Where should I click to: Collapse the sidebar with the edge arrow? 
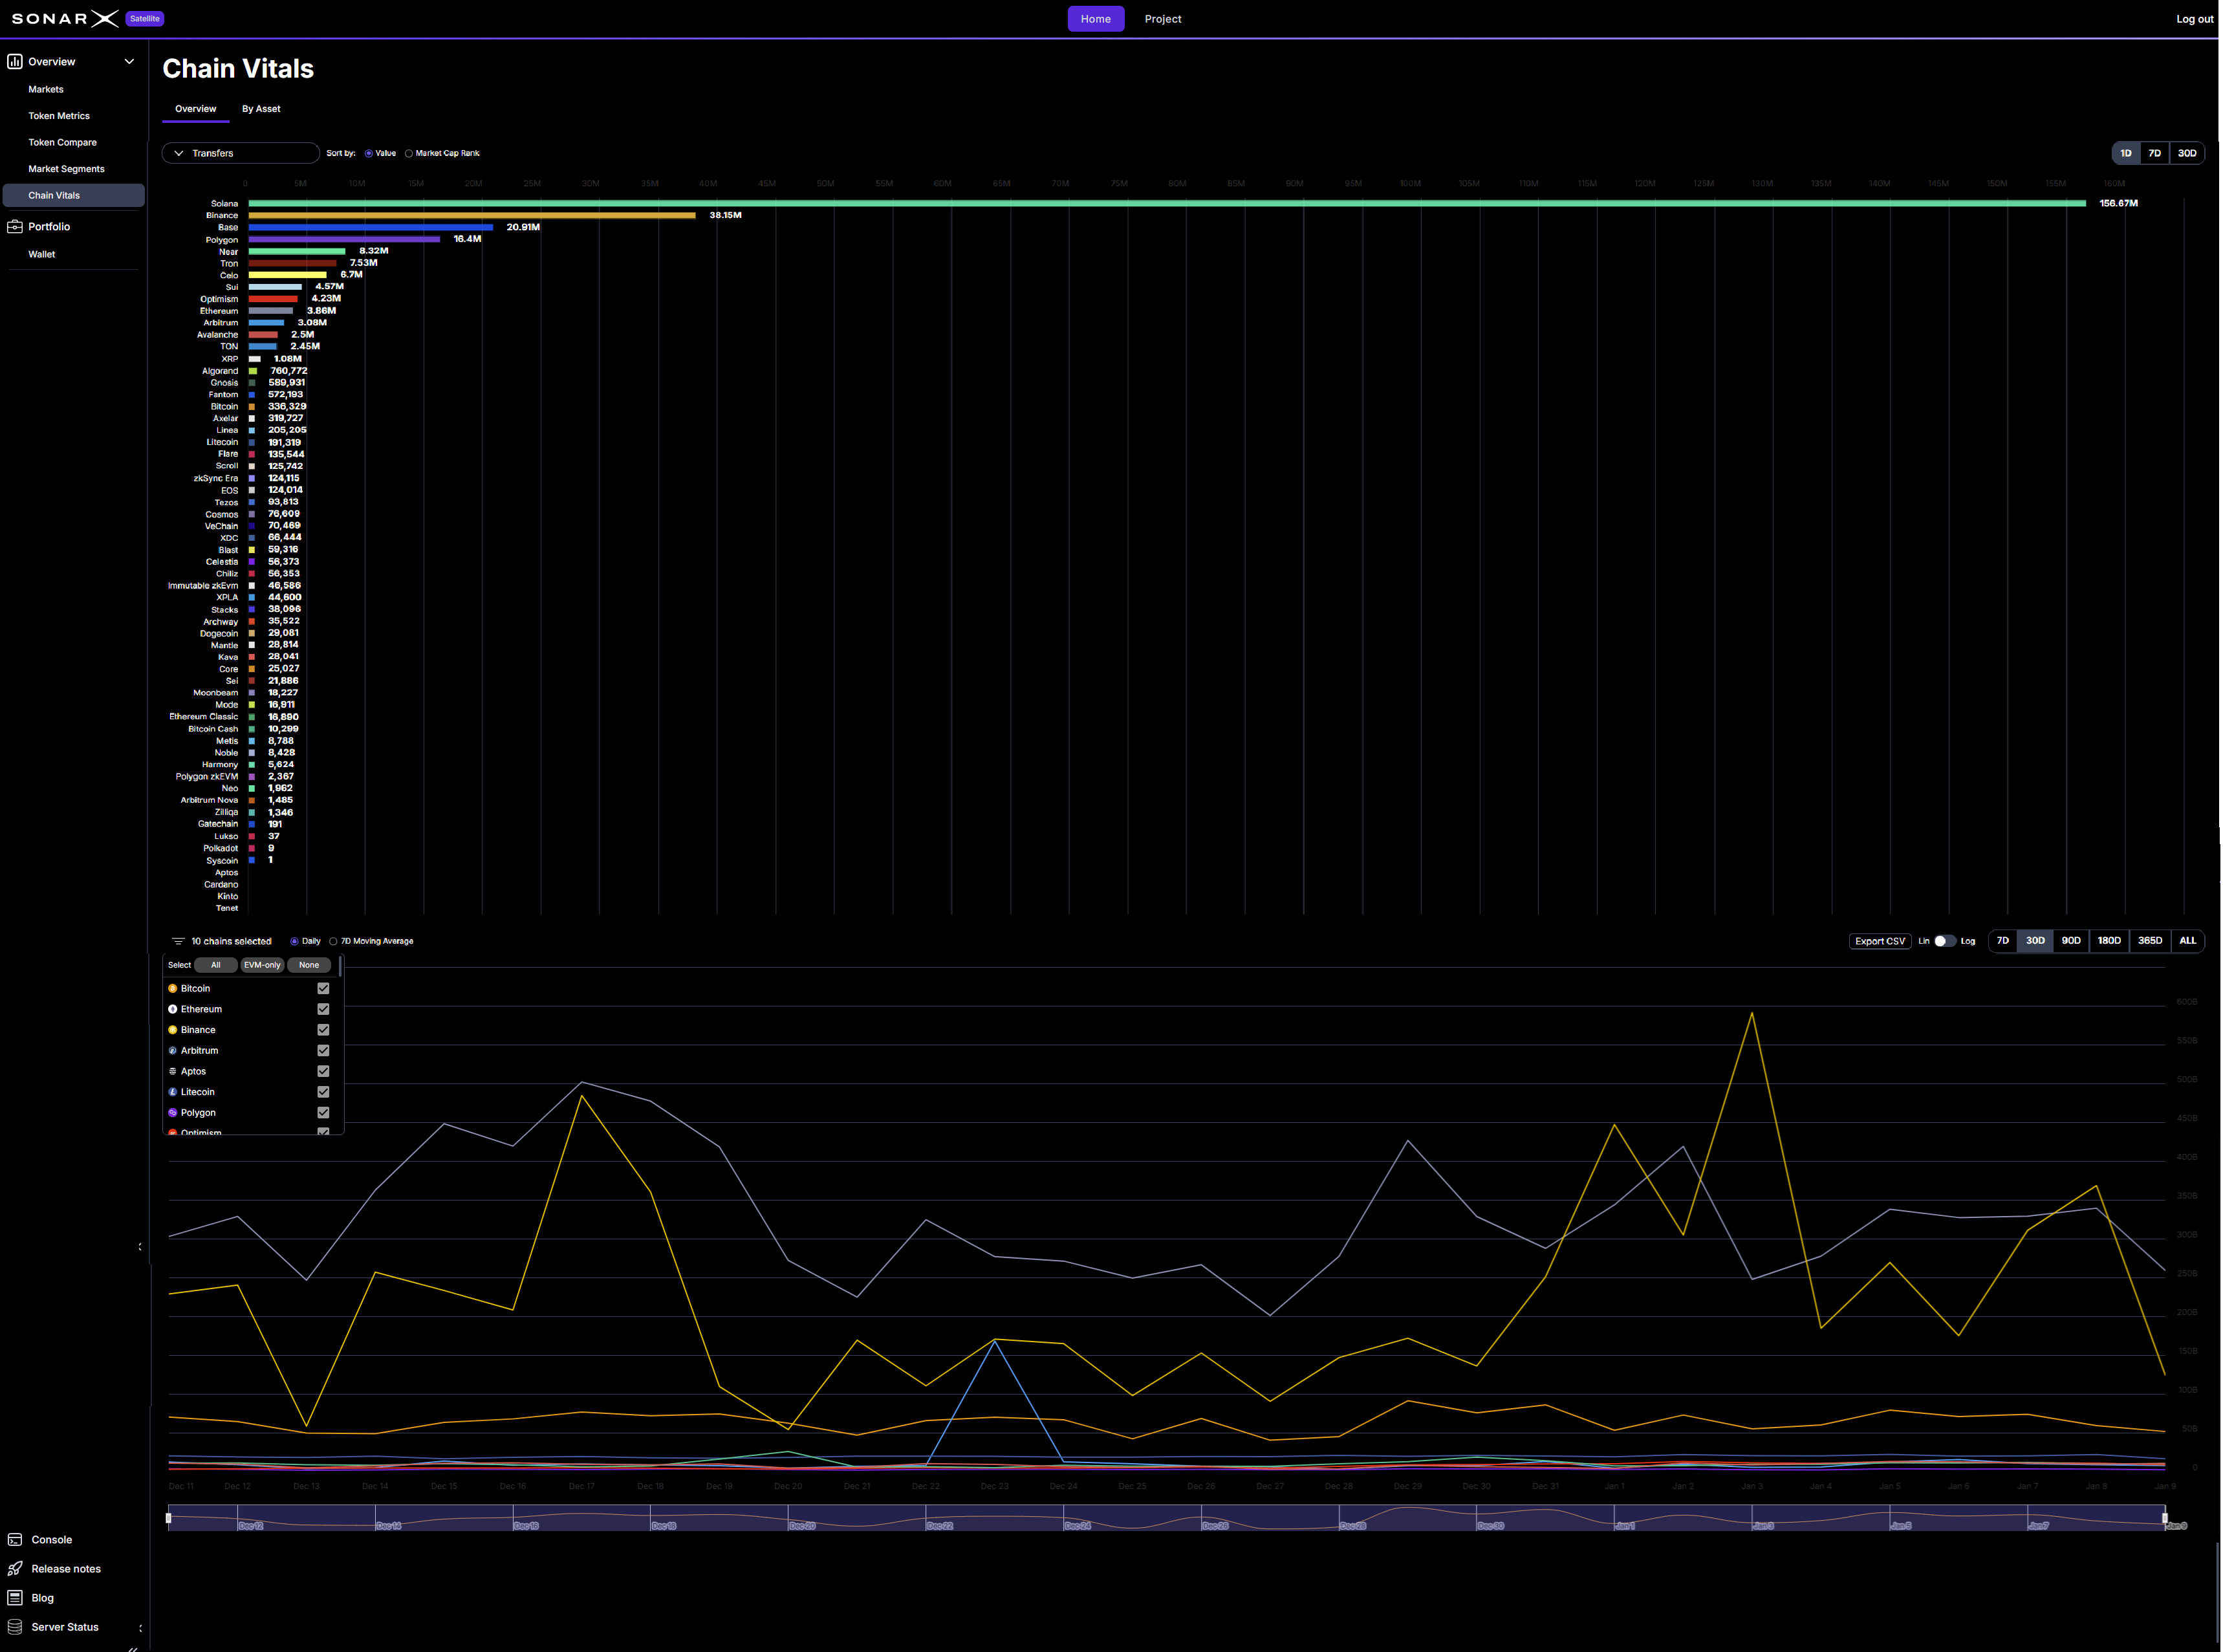tap(140, 1247)
